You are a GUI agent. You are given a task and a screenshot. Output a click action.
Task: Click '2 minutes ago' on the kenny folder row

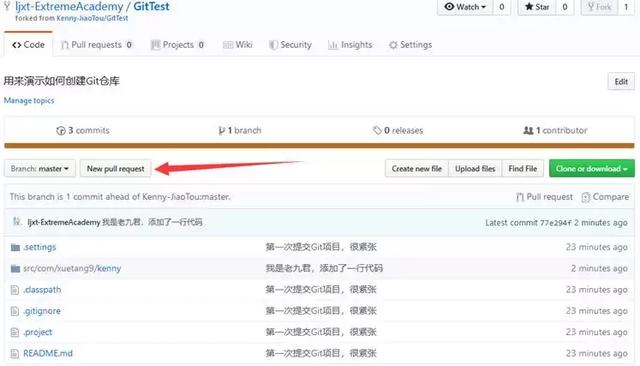[x=599, y=268]
